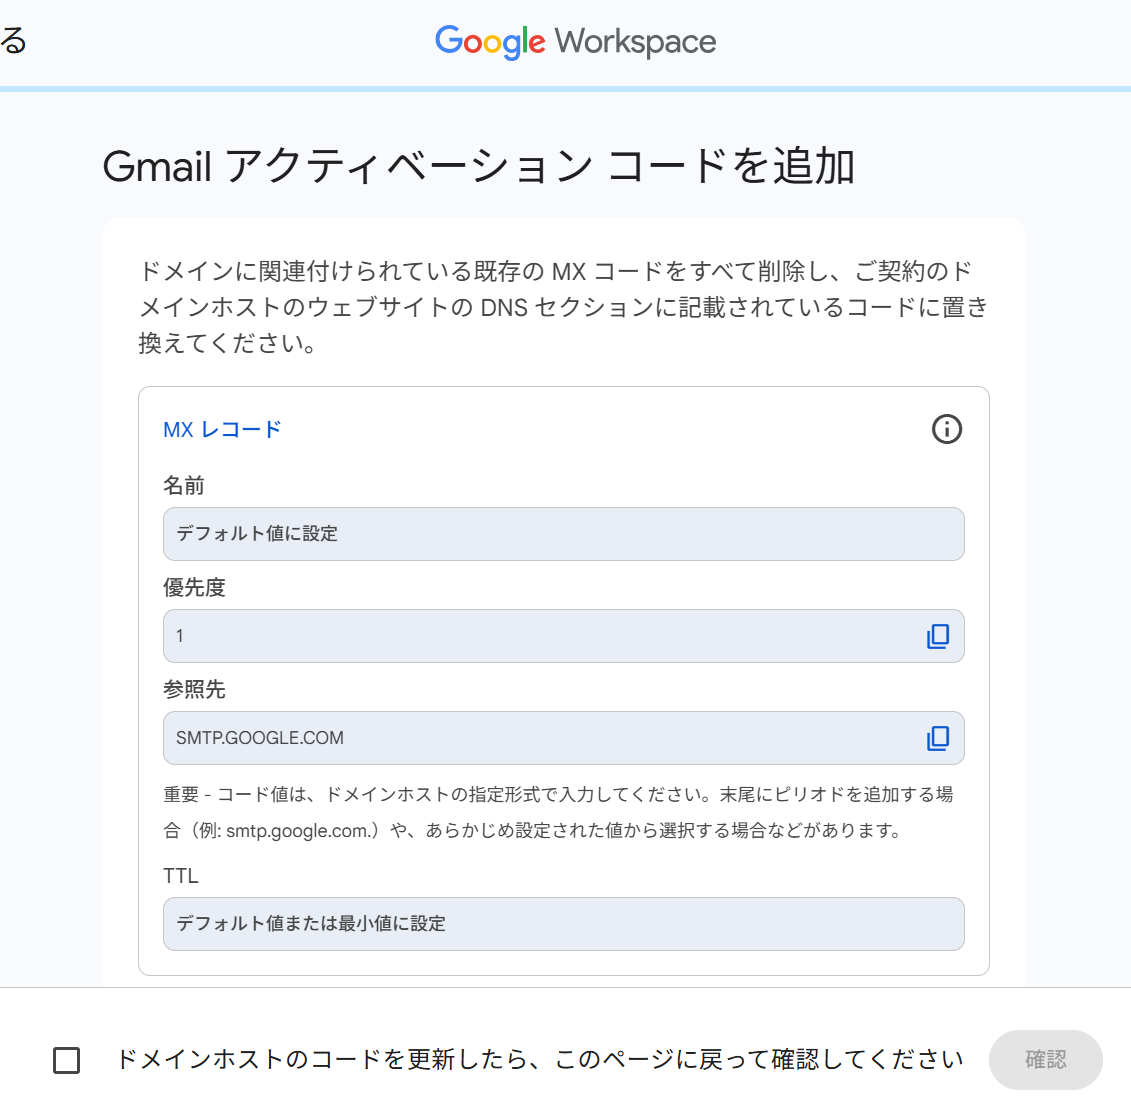Select the TTL field with デフォルト値または最小値に設定
This screenshot has width=1131, height=1111.
click(563, 924)
